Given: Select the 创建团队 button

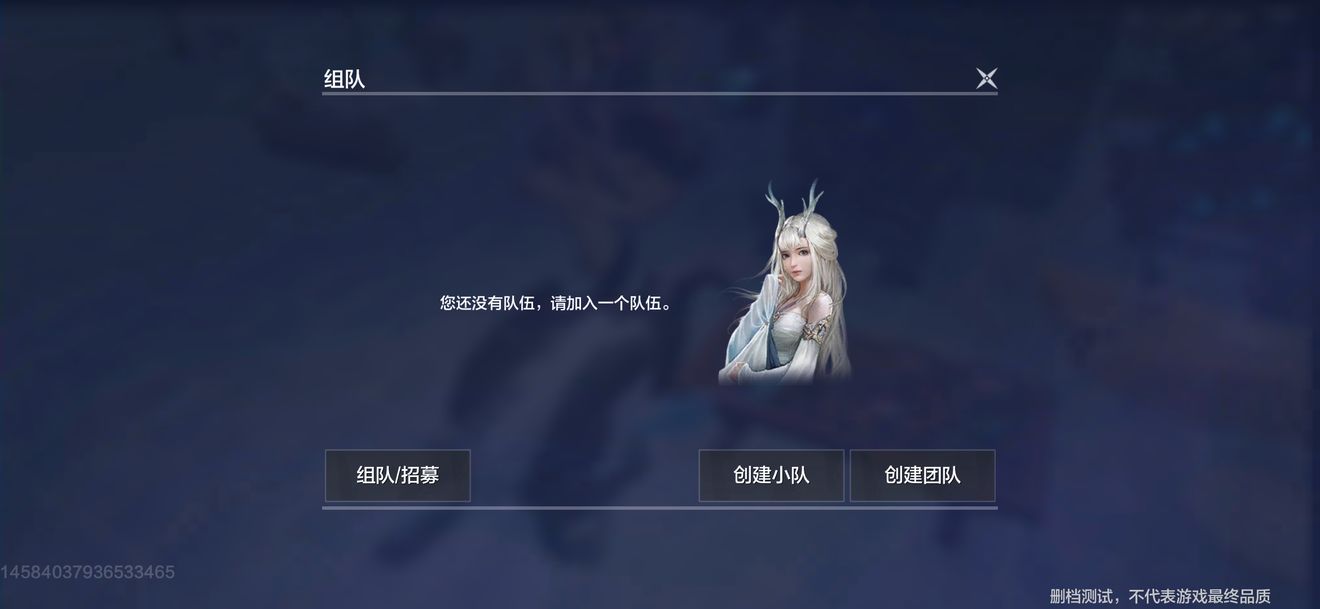Looking at the screenshot, I should (922, 475).
